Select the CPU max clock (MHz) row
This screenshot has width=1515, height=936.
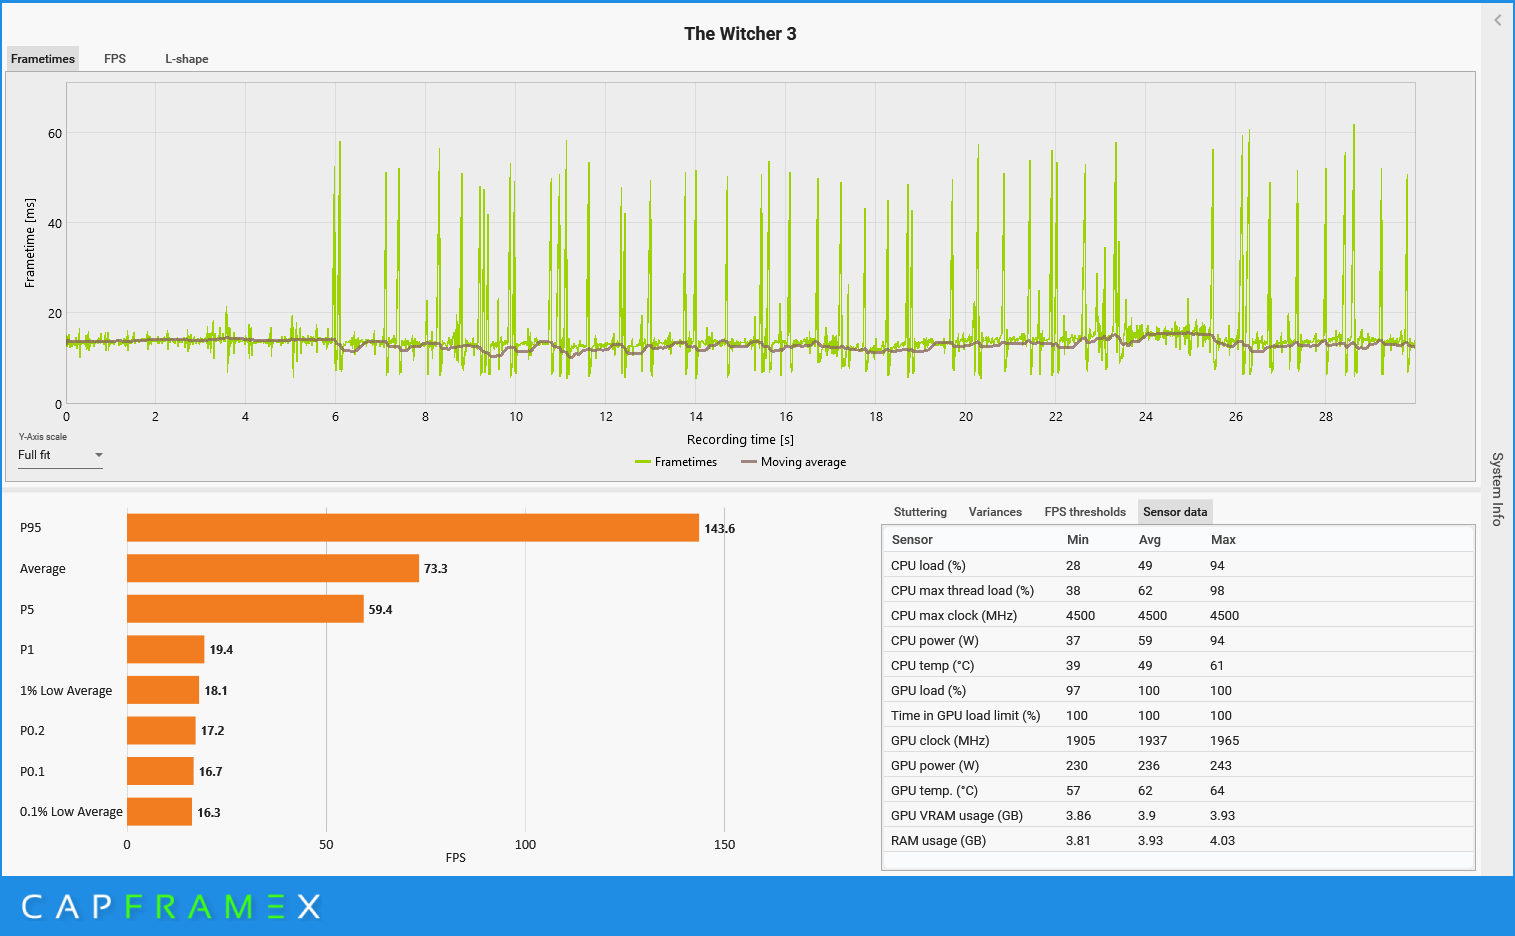[1178, 615]
